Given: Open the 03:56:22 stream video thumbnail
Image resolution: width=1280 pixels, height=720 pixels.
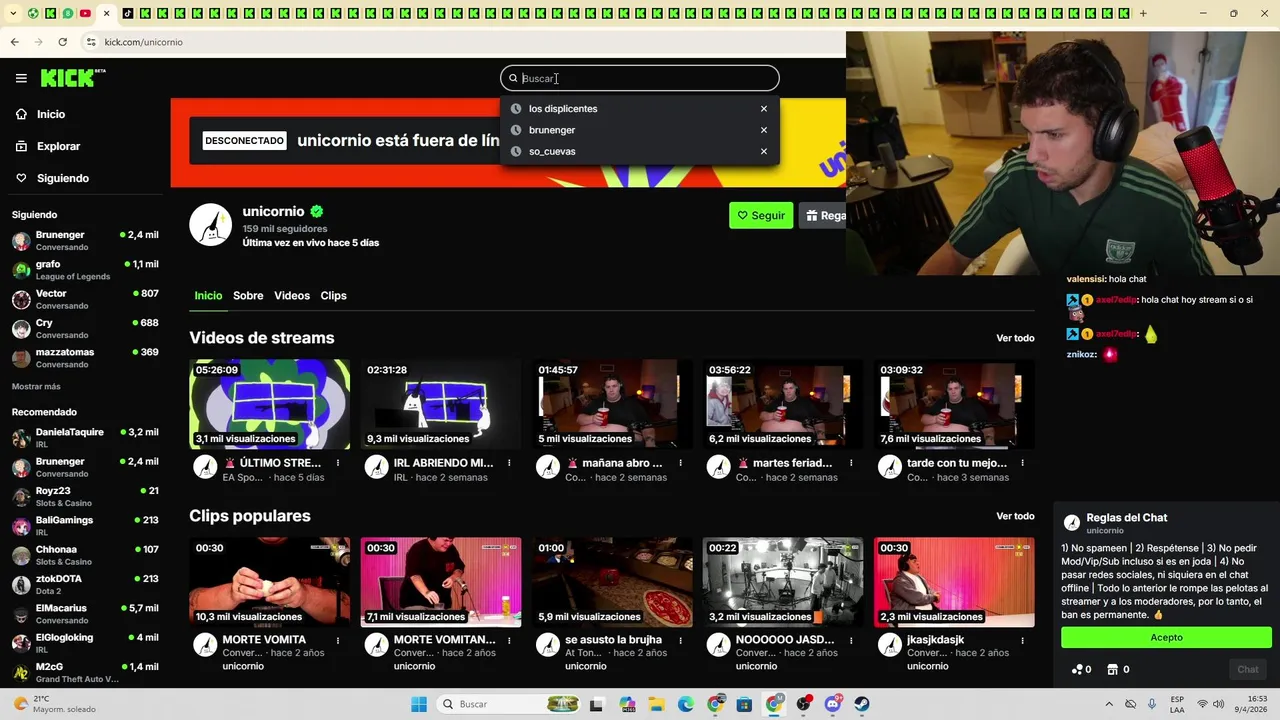Looking at the screenshot, I should [783, 404].
